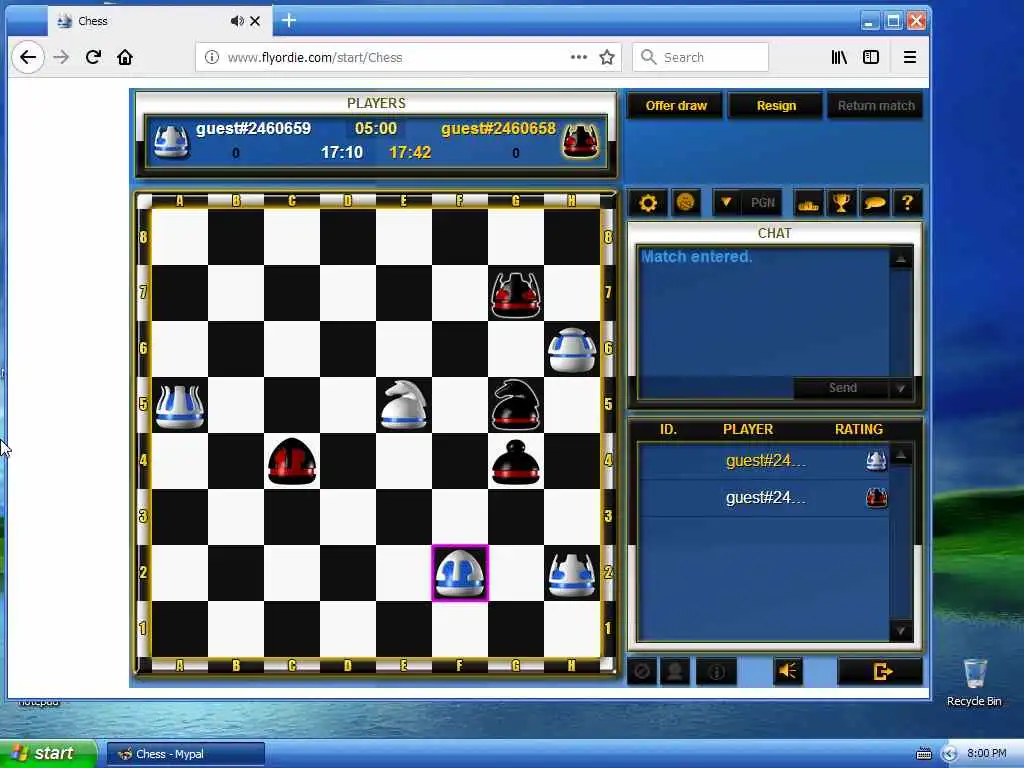Select white knight on E5
The height and width of the screenshot is (768, 1024).
click(404, 405)
